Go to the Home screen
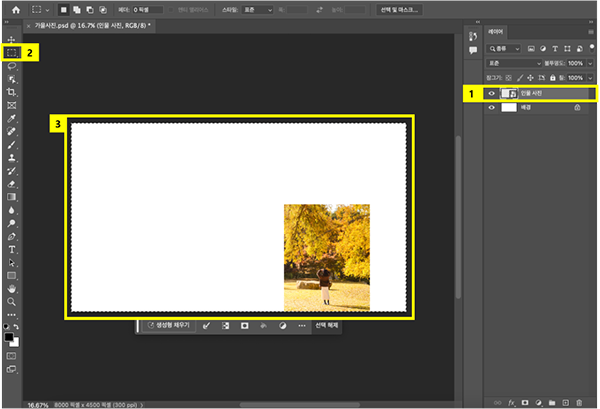 [x=16, y=10]
